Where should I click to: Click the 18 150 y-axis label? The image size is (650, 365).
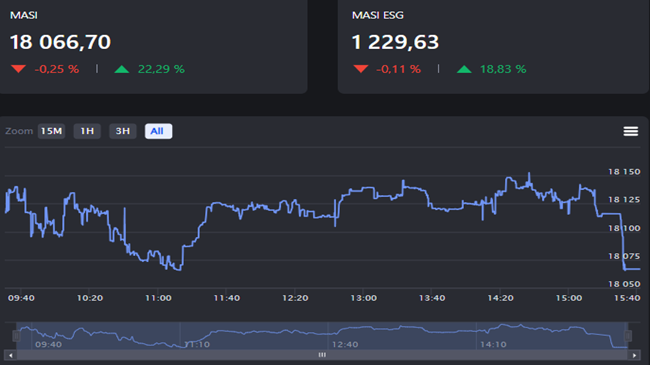click(x=624, y=172)
